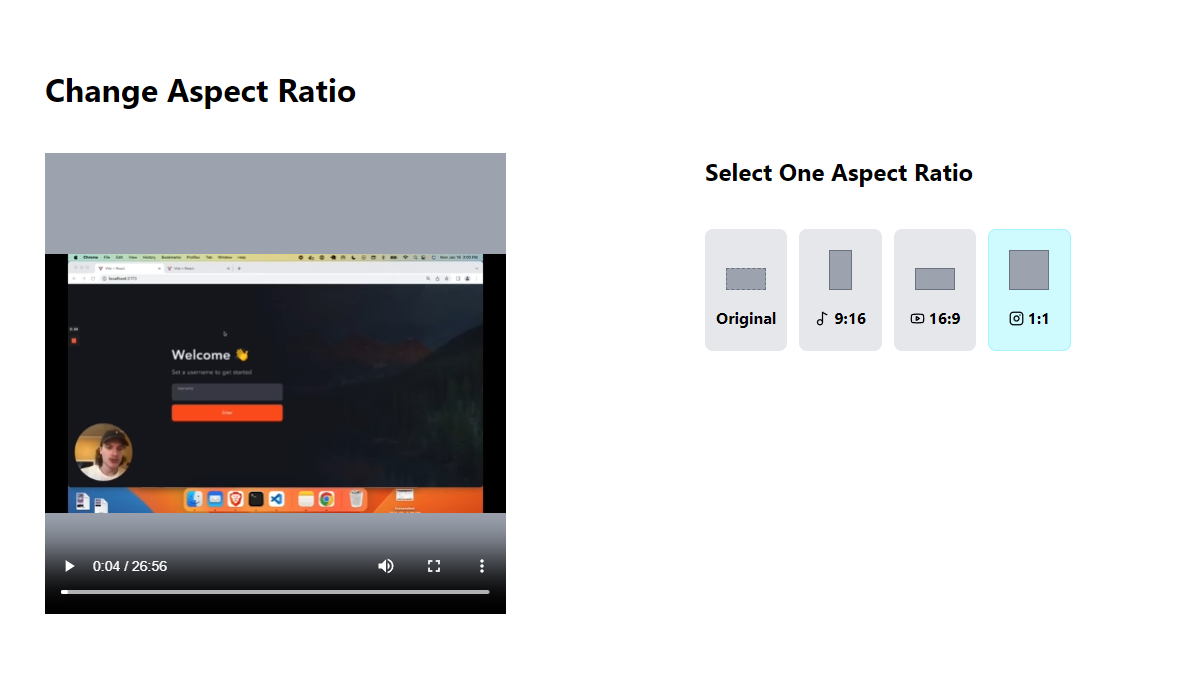Viewport: 1191px width, 691px height.
Task: Click the music note icon on the 9:16 card
Action: 824,318
